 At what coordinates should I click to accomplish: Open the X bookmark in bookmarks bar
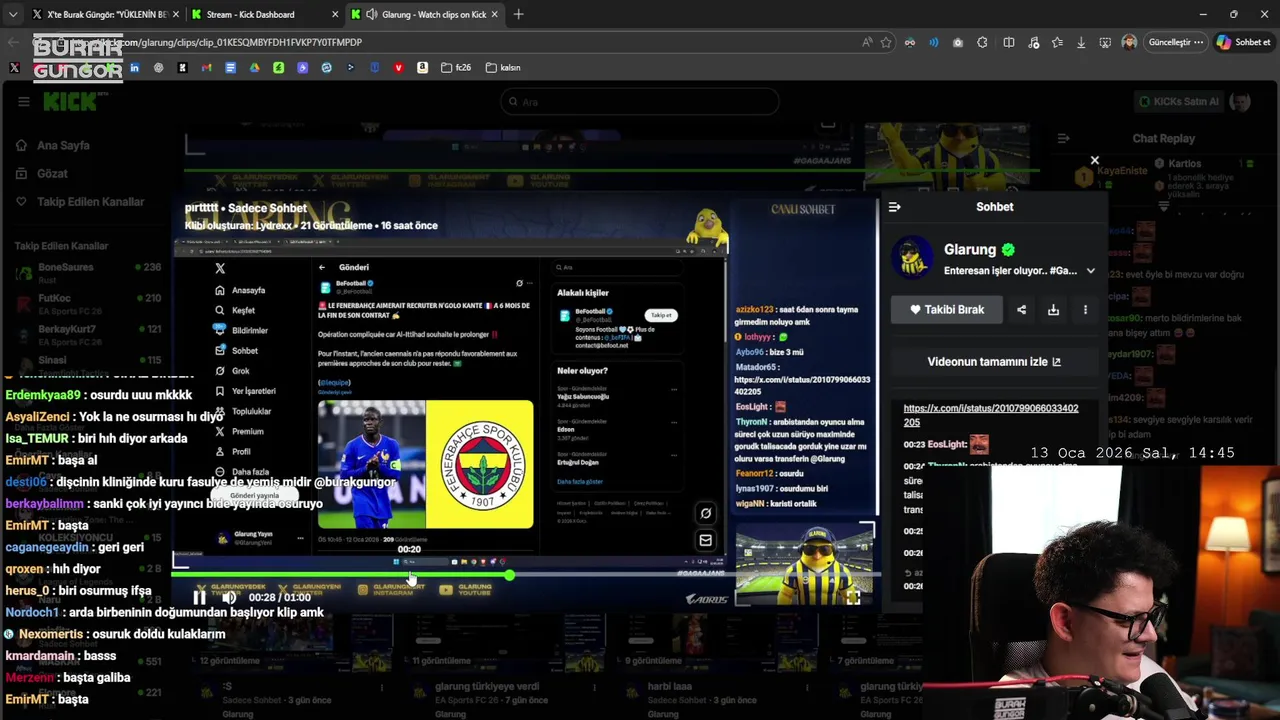click(x=14, y=68)
